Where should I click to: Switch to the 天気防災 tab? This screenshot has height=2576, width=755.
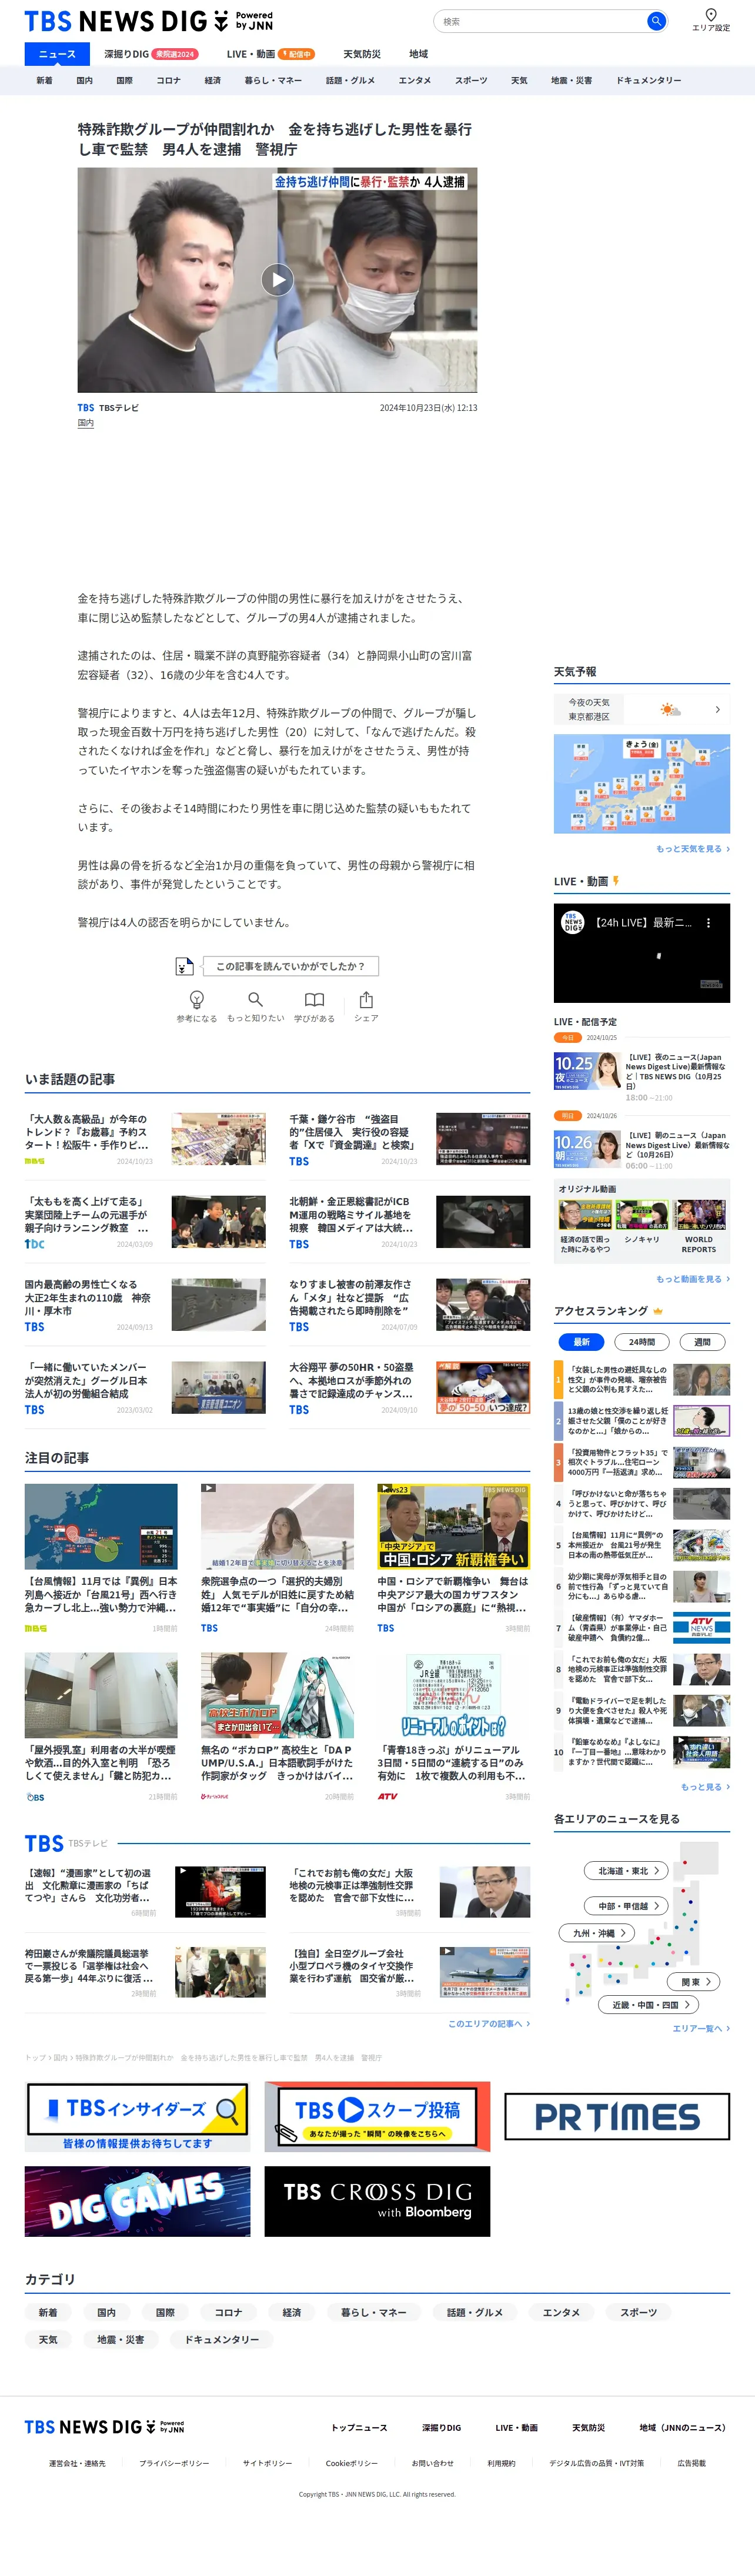pos(362,54)
